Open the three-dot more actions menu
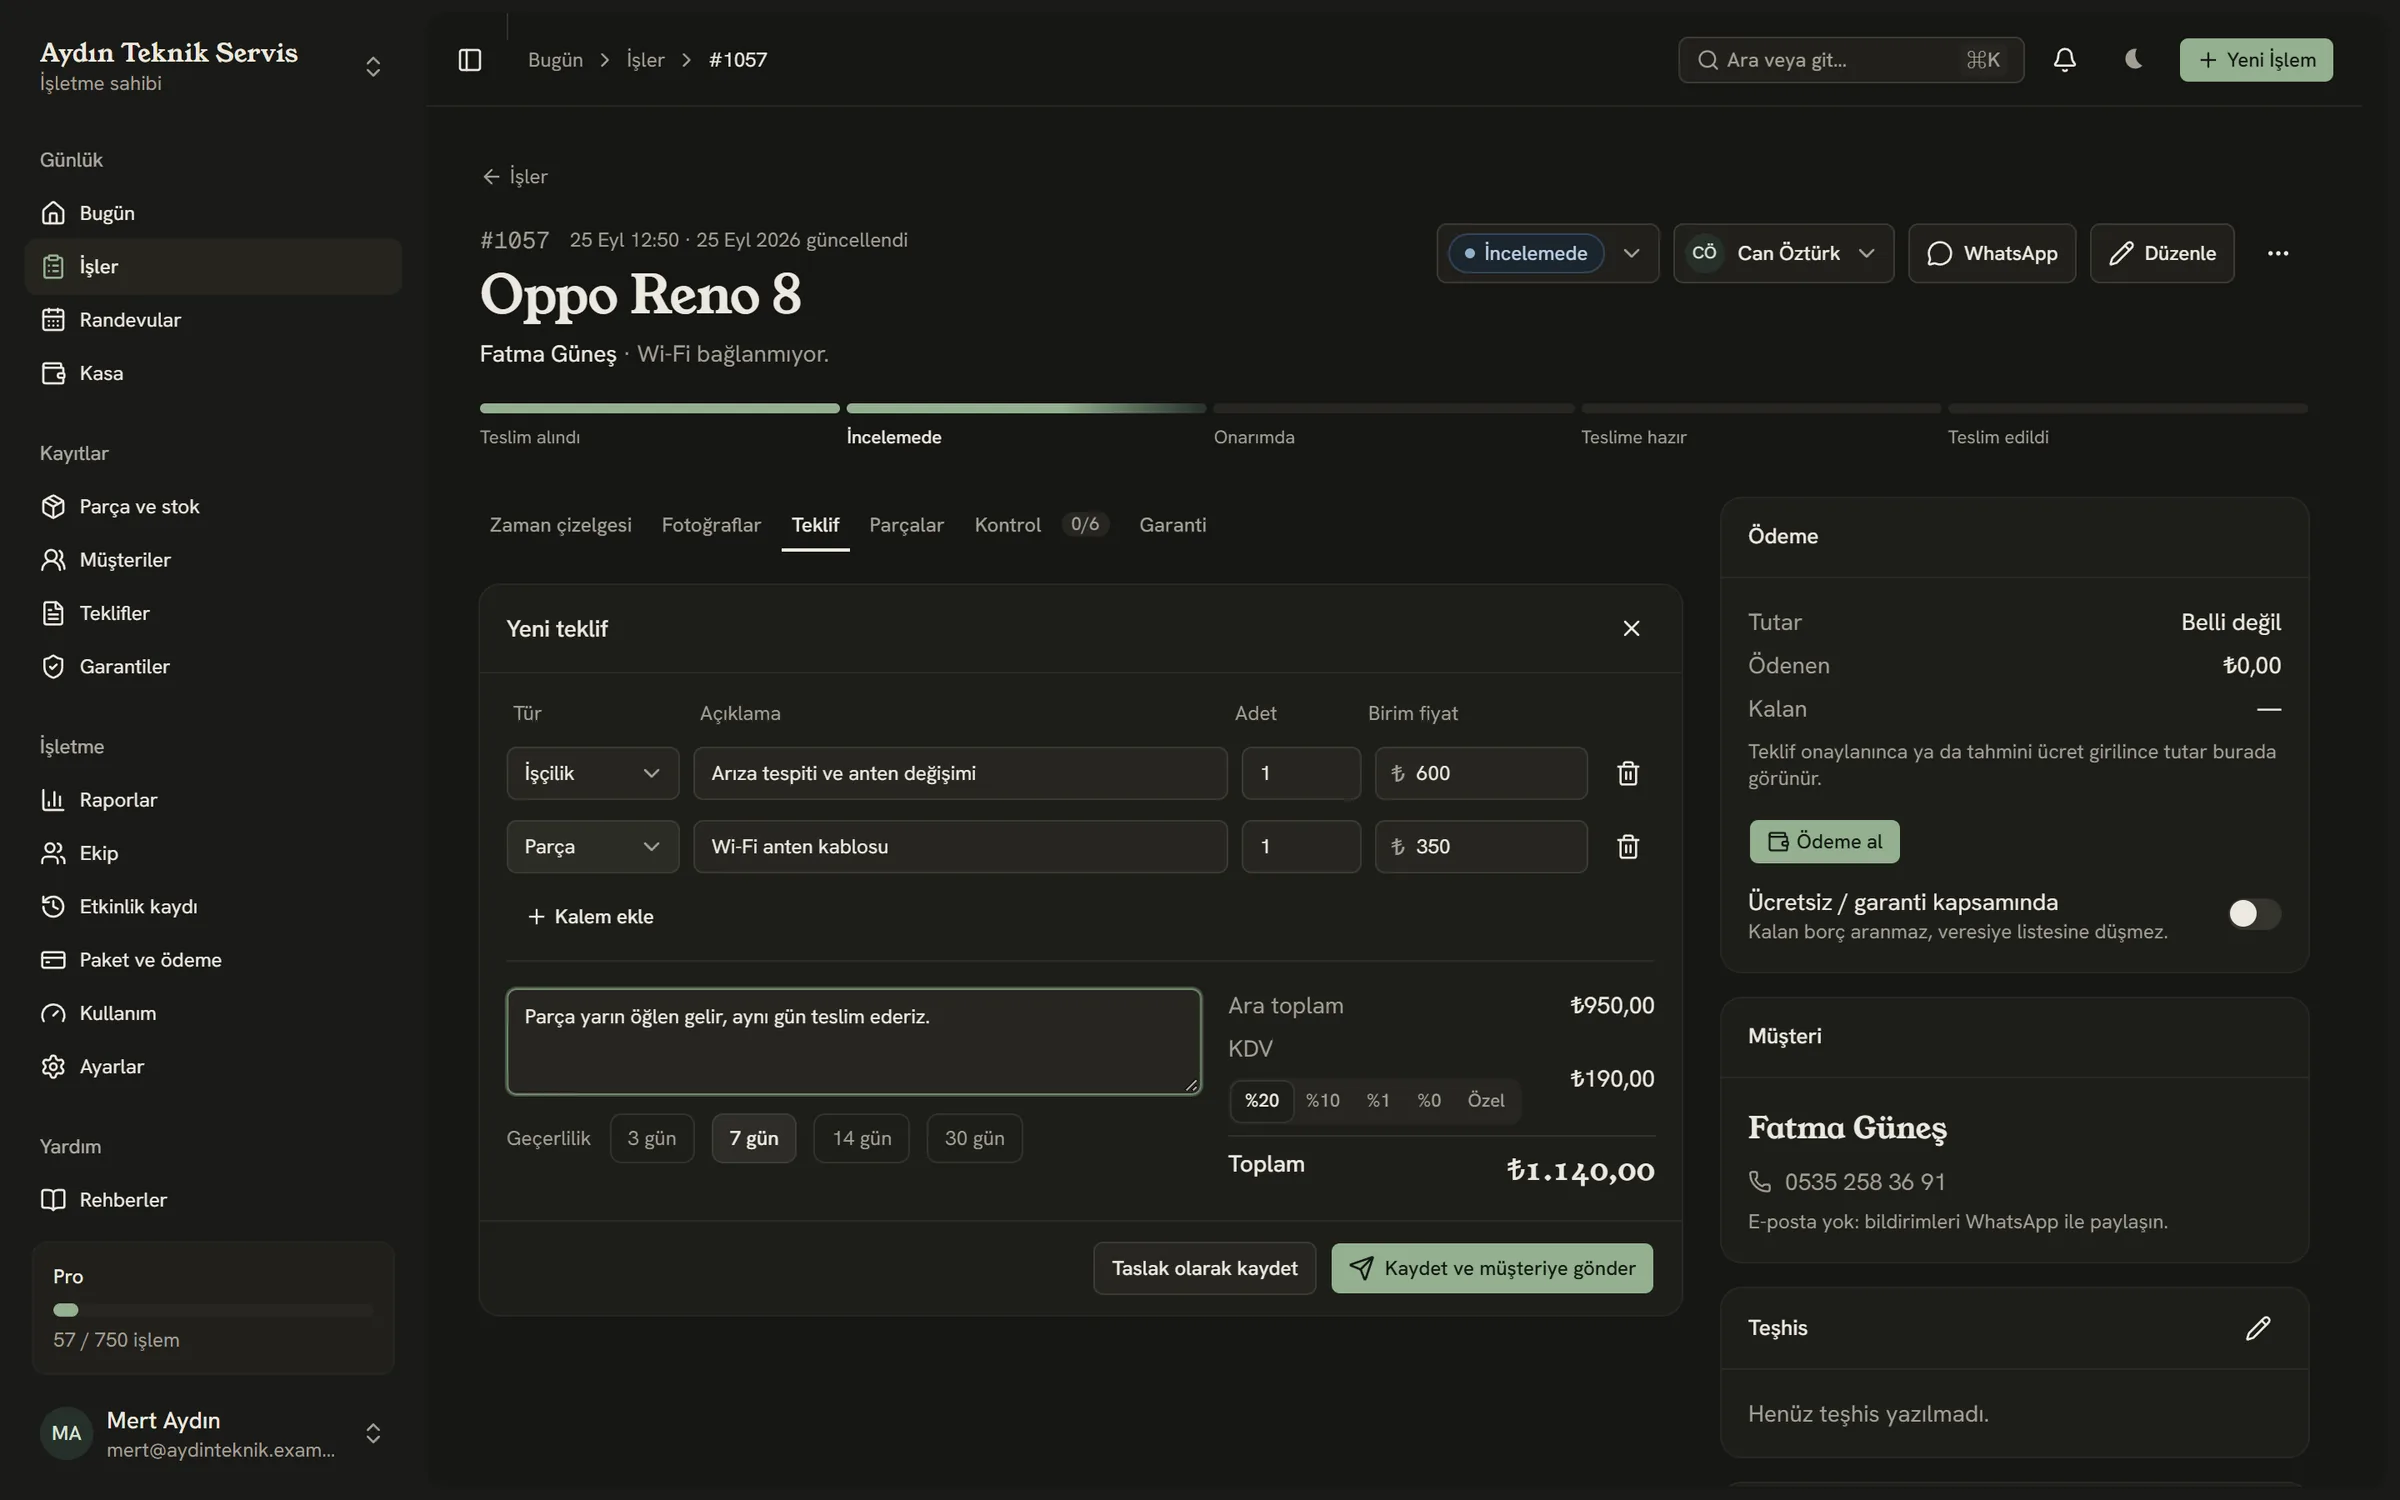The width and height of the screenshot is (2400, 1500). click(2278, 253)
